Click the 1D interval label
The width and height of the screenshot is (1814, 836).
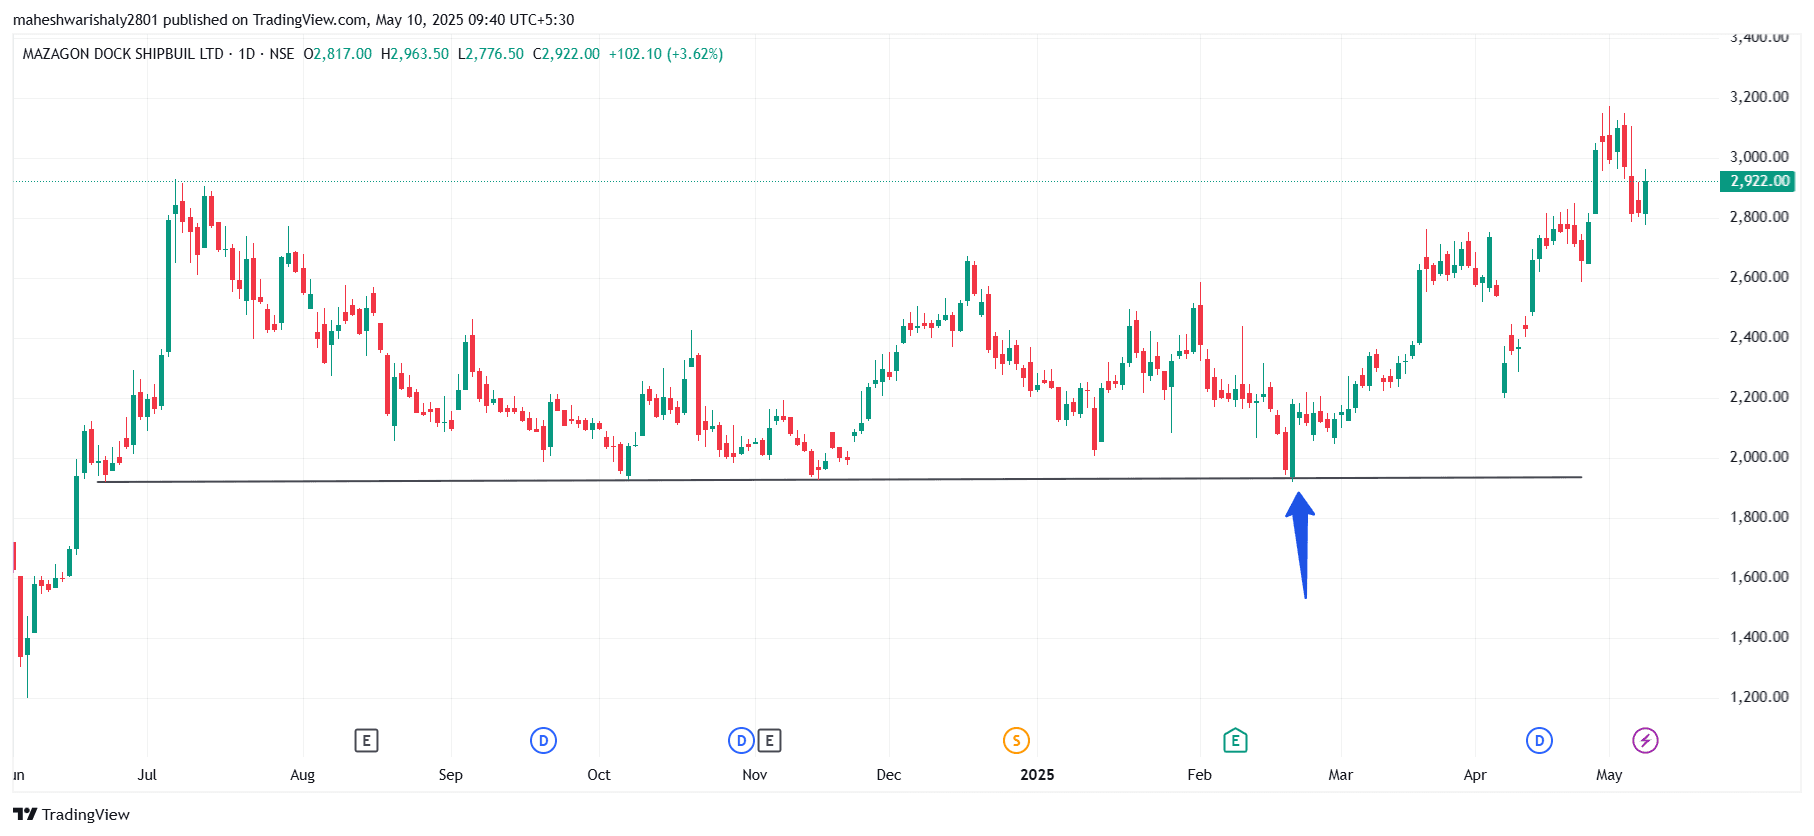click(247, 54)
